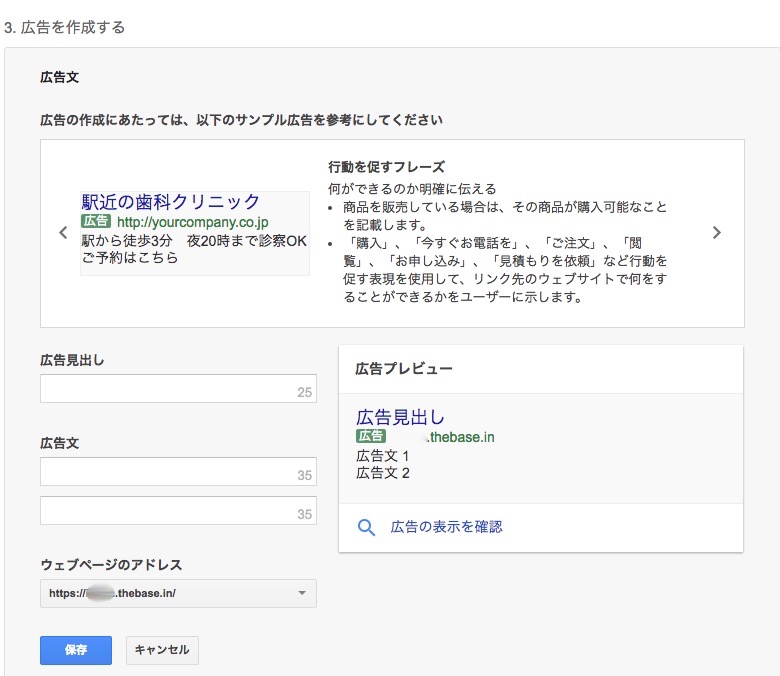The image size is (780, 676).
Task: Click the magnifier icon beside 広告の表示を確認
Action: (366, 527)
